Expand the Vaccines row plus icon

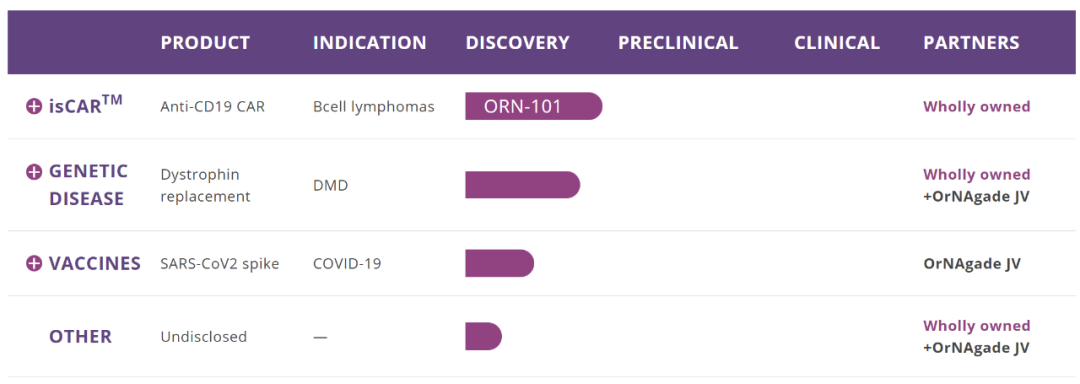coord(34,264)
